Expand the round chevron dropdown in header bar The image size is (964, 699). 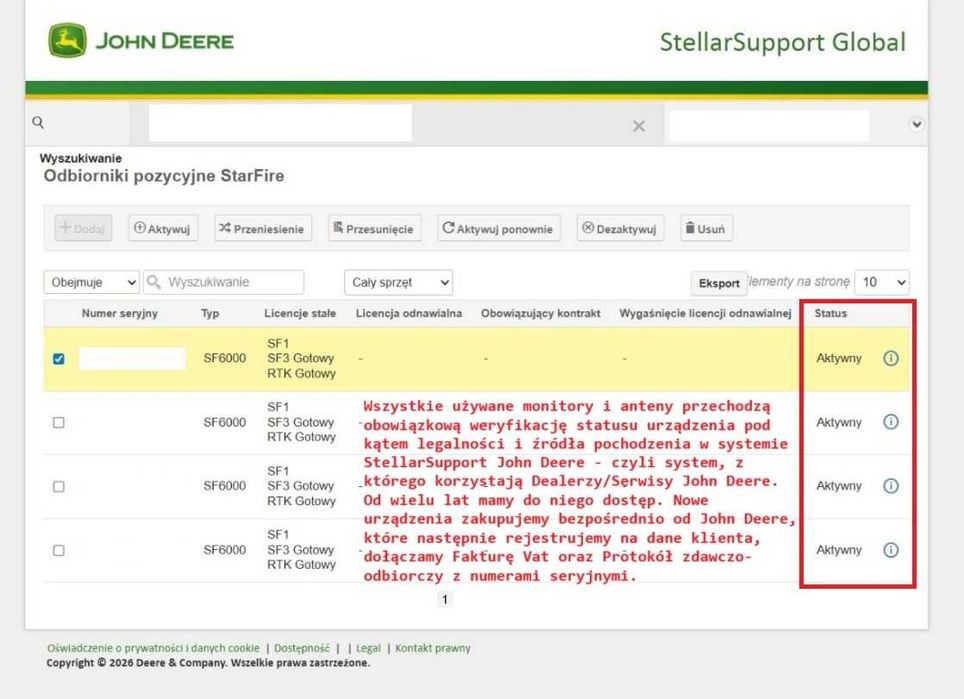tap(916, 124)
